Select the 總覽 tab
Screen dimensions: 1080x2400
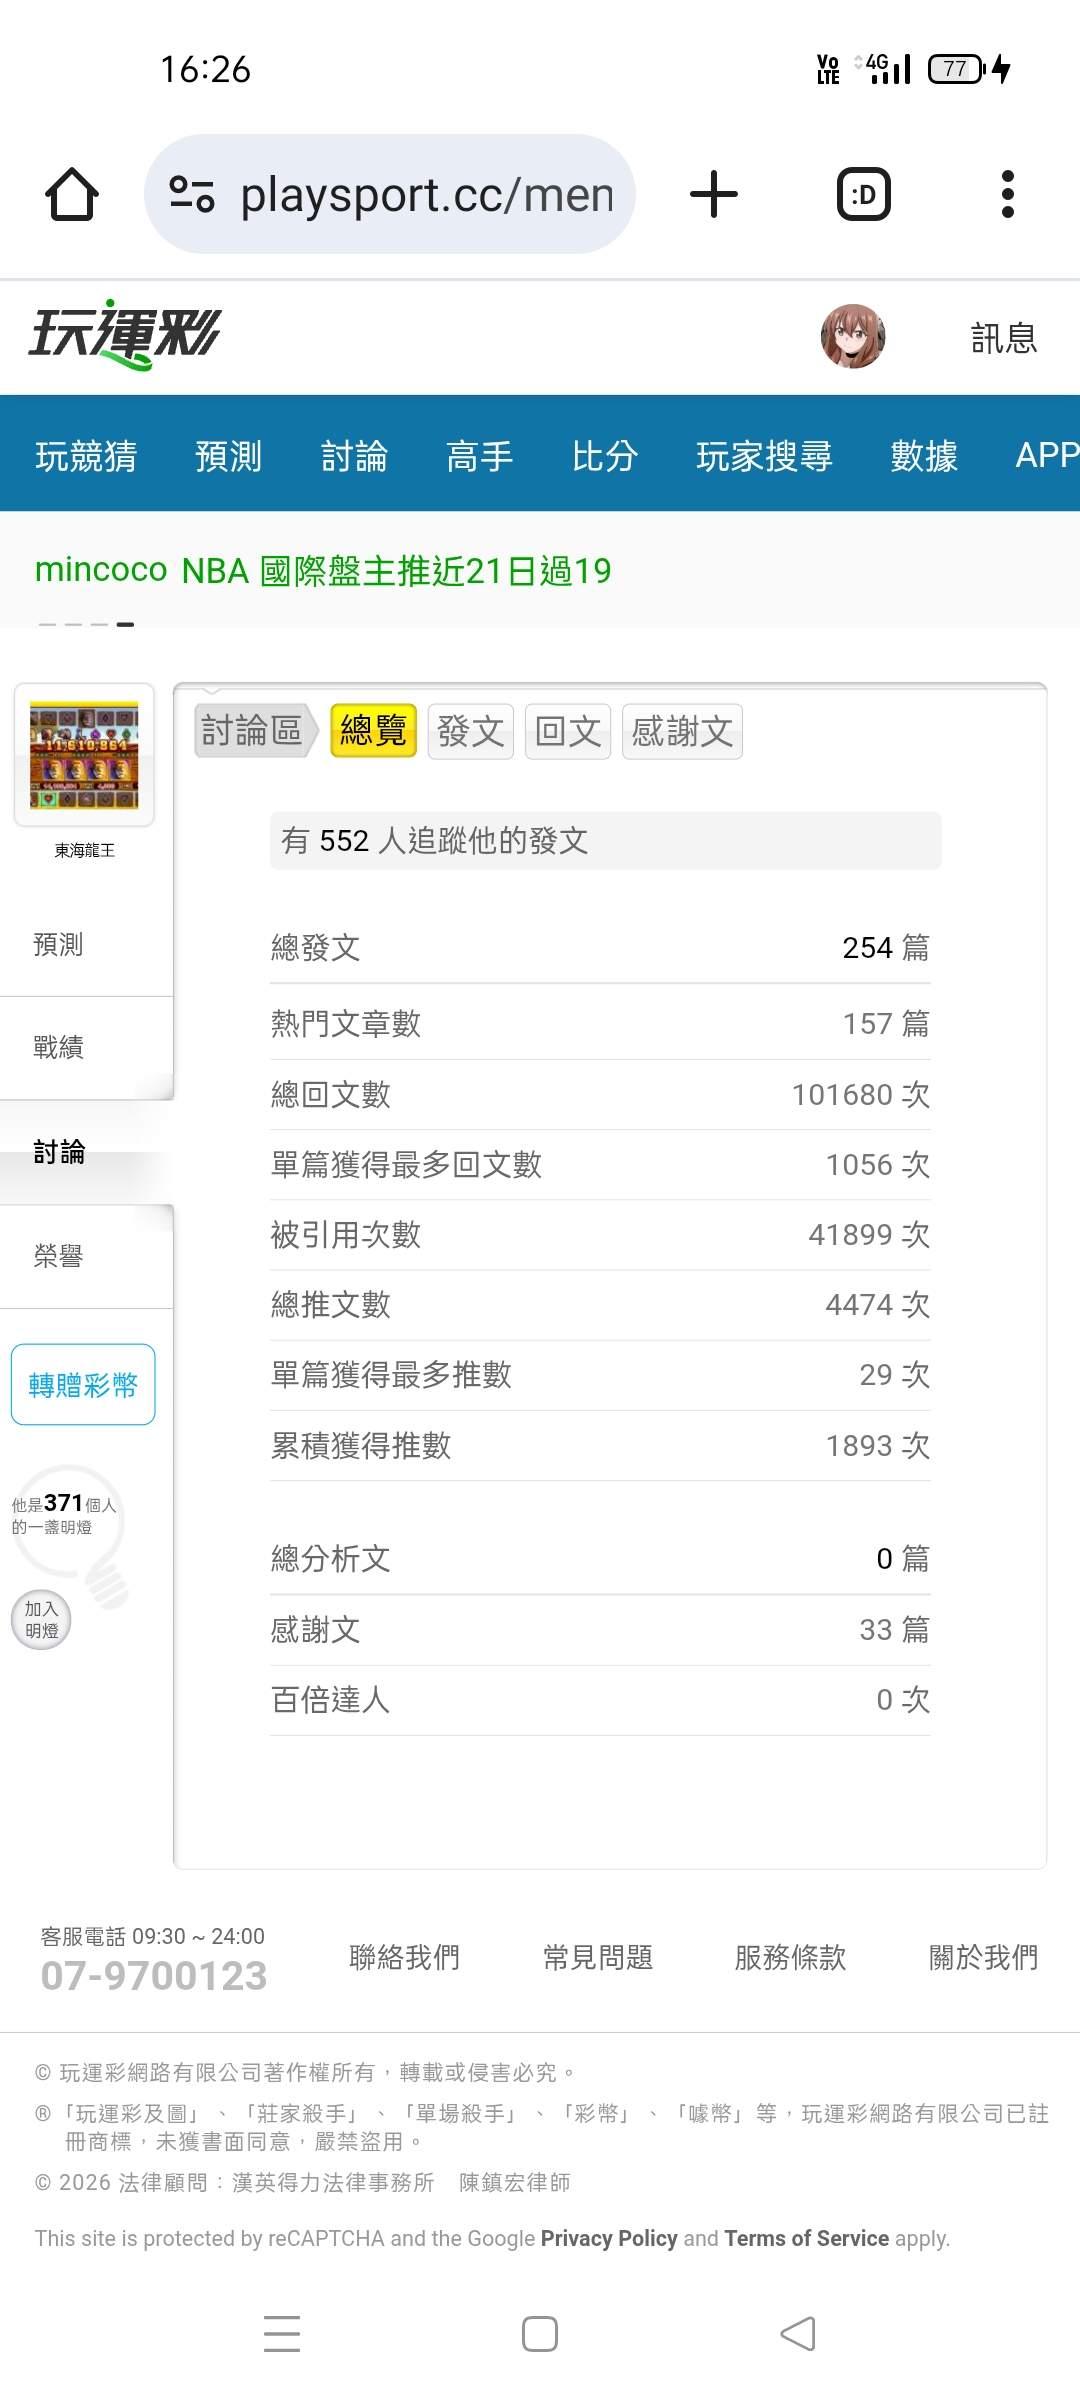coord(373,731)
